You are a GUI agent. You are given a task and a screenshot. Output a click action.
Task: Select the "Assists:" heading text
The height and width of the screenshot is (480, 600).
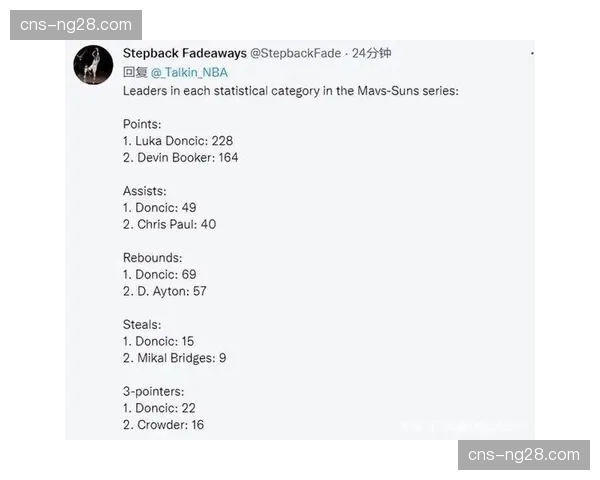coord(145,191)
